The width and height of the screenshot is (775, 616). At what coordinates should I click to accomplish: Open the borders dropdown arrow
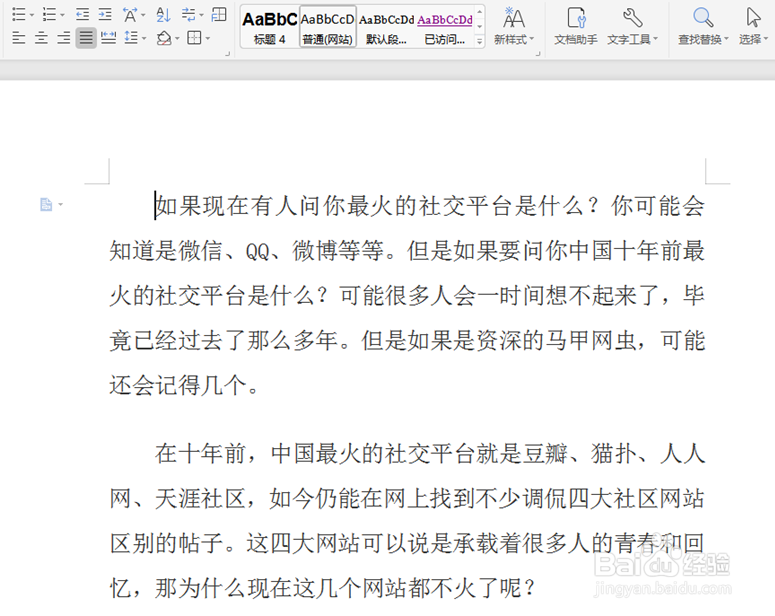point(208,38)
